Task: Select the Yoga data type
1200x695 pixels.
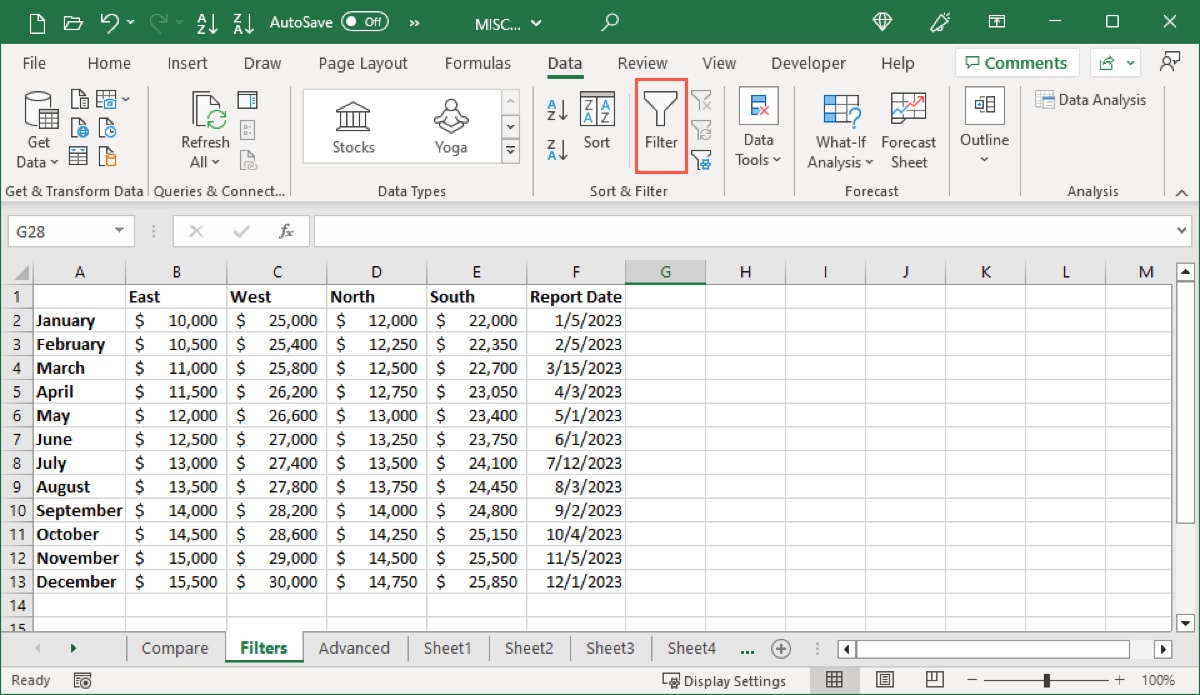Action: click(450, 125)
